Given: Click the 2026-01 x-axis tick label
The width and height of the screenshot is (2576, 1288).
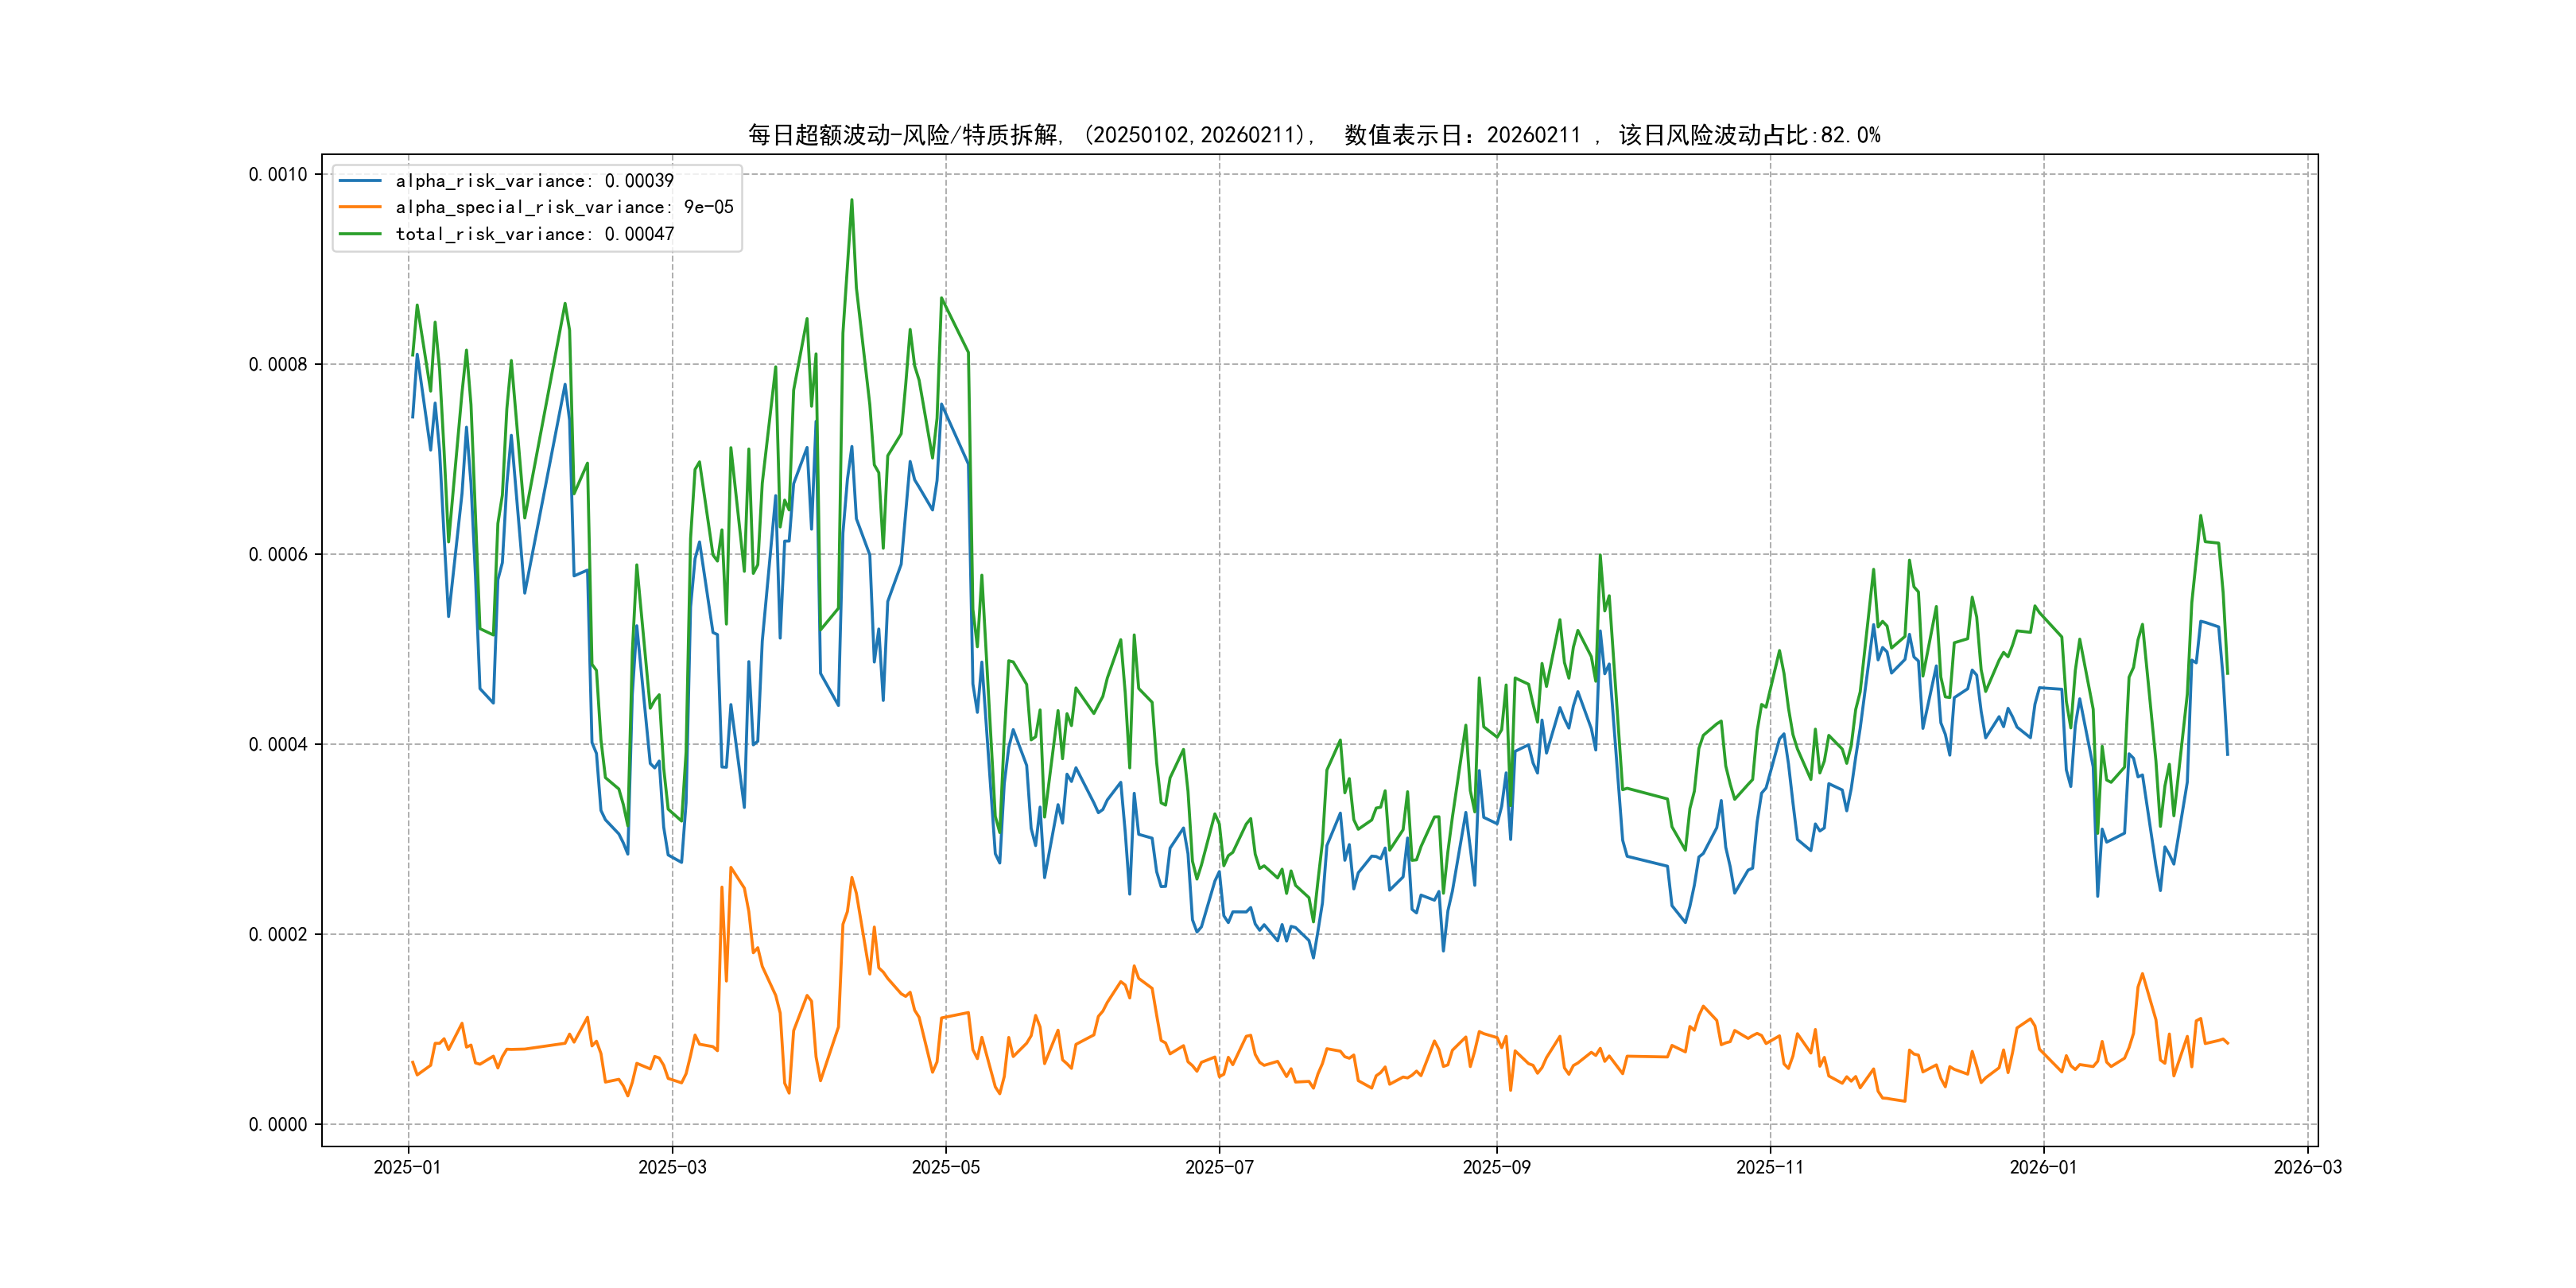Looking at the screenshot, I should 2043,1167.
